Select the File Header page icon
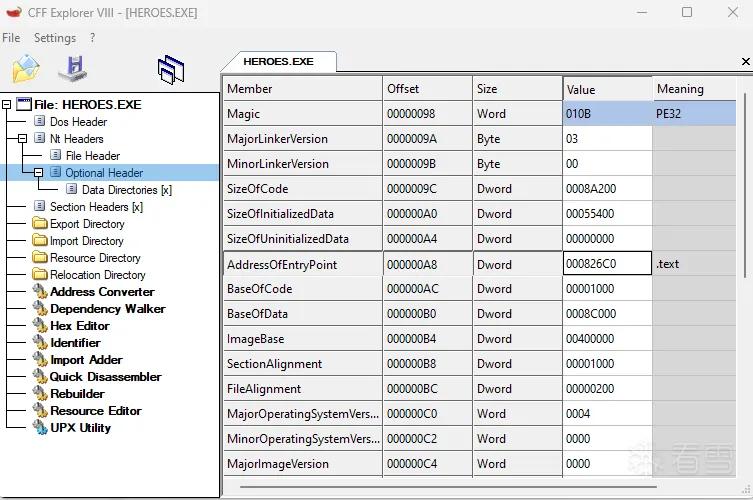 (56, 155)
